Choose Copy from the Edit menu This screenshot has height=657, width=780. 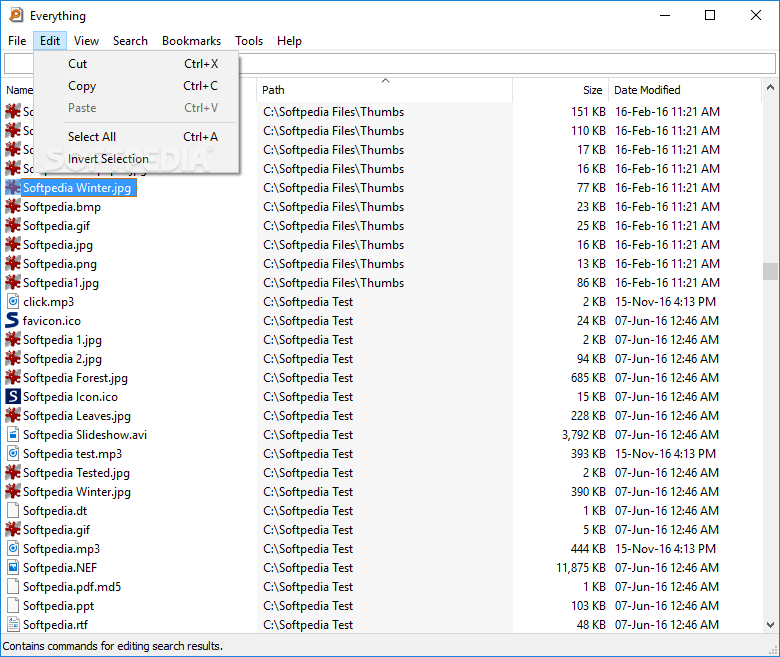[x=136, y=86]
